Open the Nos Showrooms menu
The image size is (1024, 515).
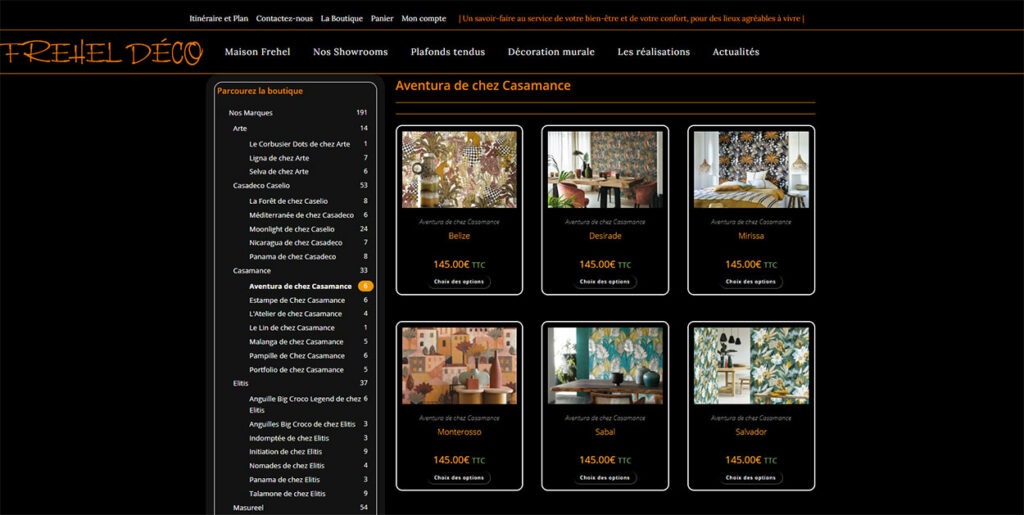tap(350, 52)
